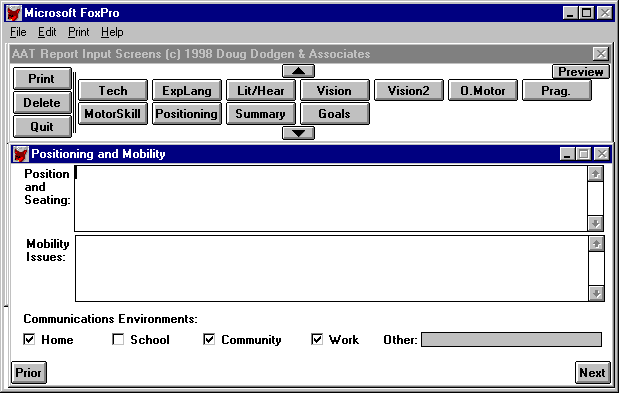
Task: Uncheck the Work environment checkbox
Action: click(317, 339)
